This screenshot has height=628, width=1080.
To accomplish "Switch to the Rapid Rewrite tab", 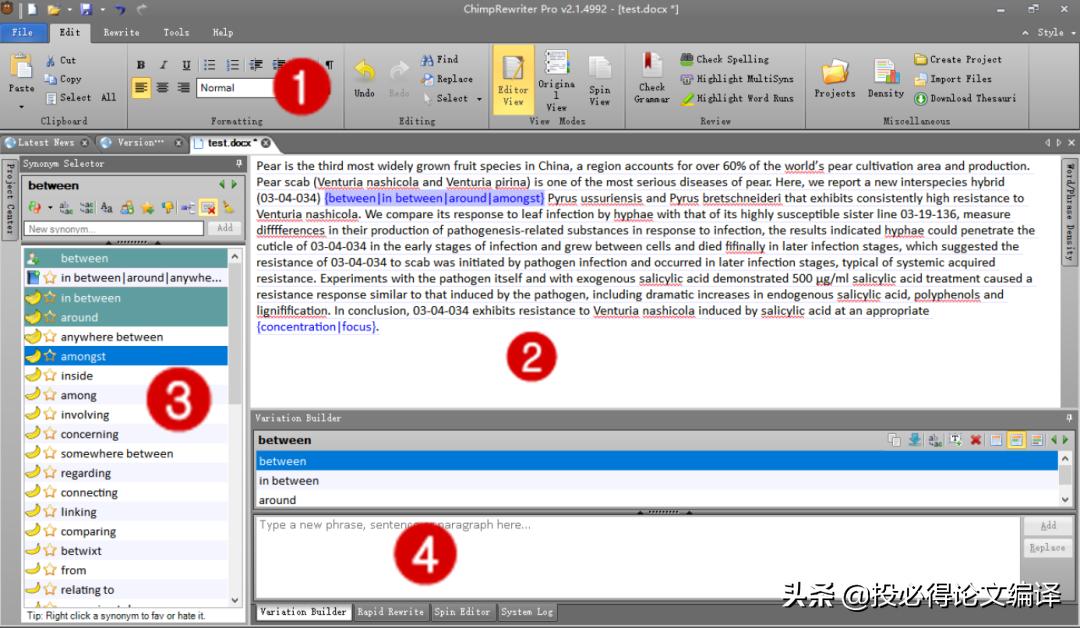I will click(390, 611).
